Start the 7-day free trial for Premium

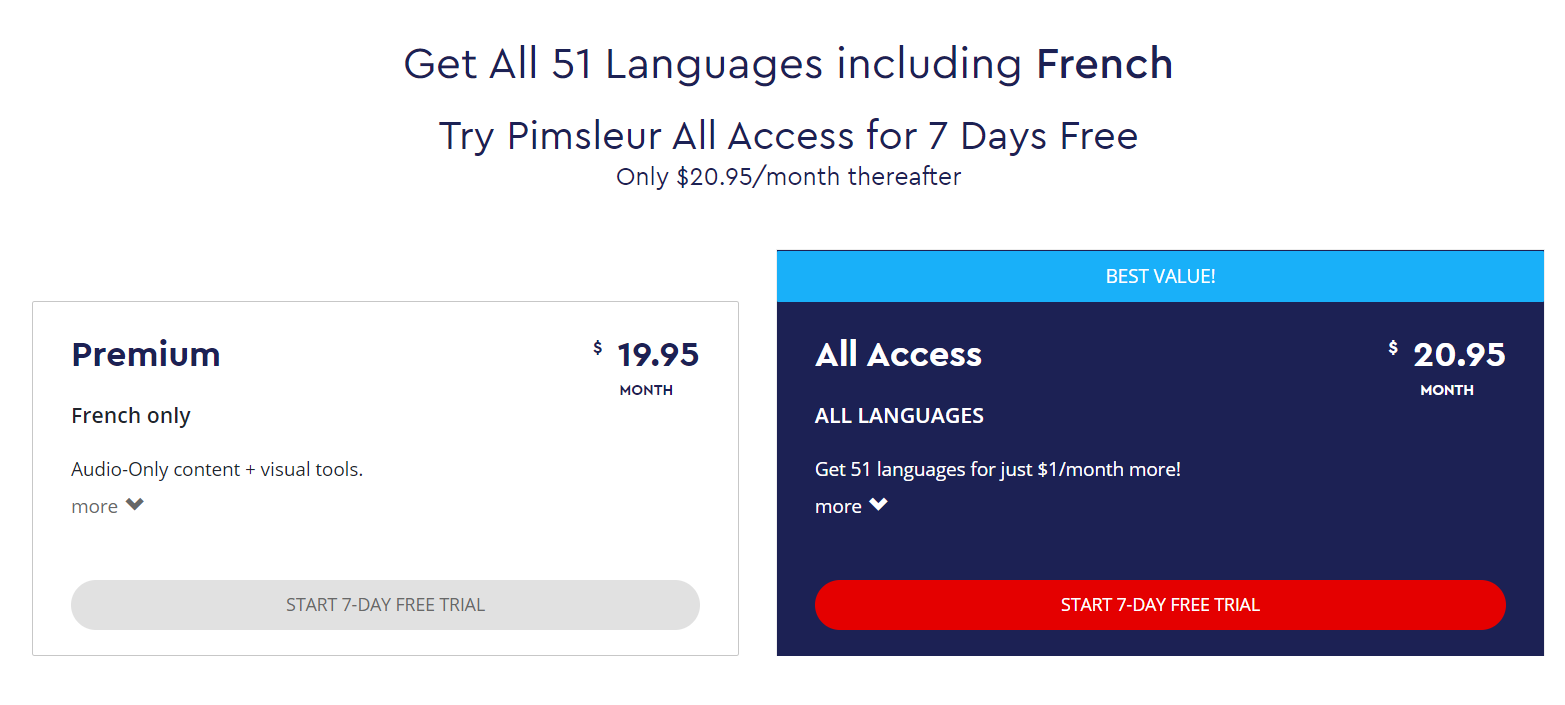pyautogui.click(x=385, y=605)
